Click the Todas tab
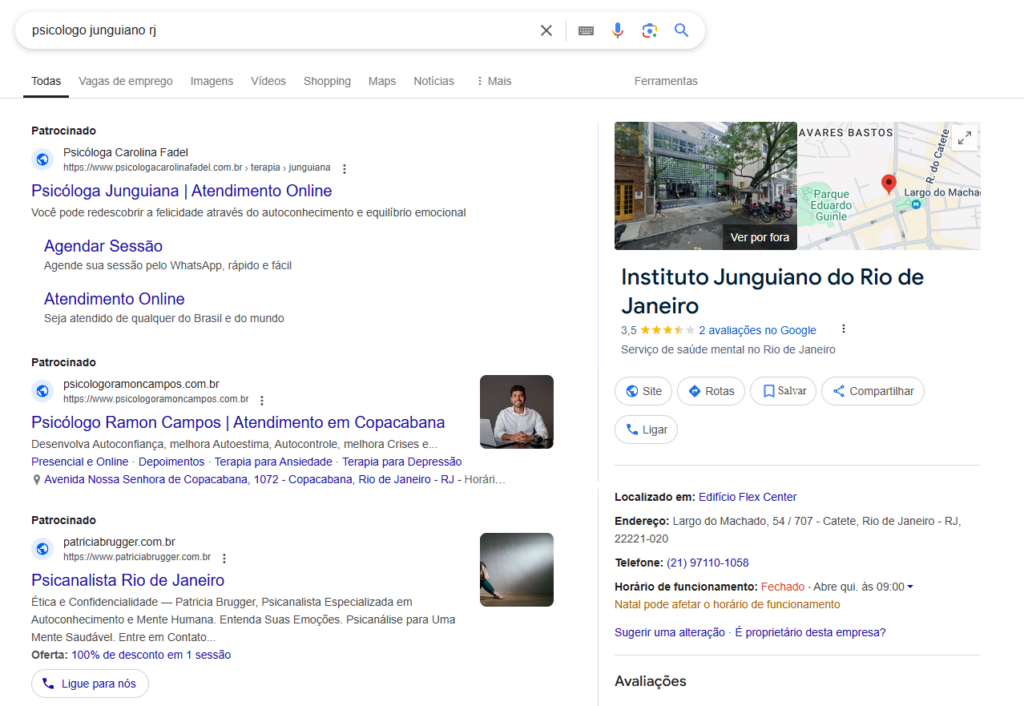1024x706 pixels. point(46,81)
